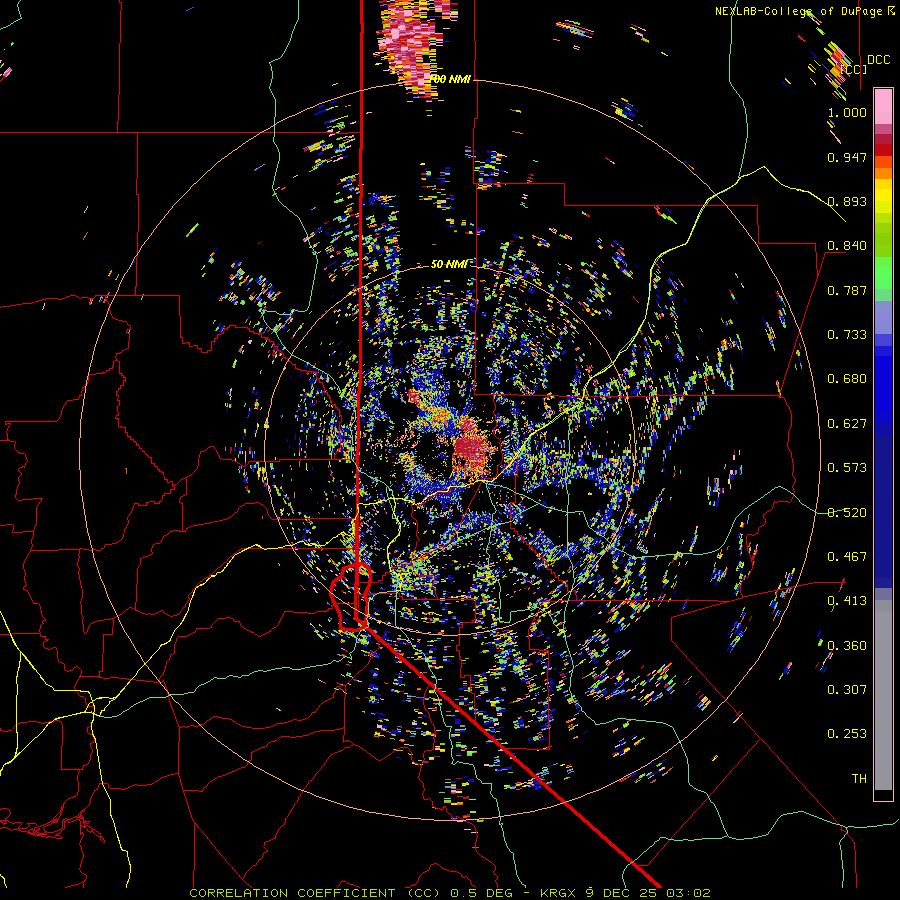Pick the bright blue swatch beside 0.680
Image resolution: width=900 pixels, height=900 pixels.
click(883, 385)
